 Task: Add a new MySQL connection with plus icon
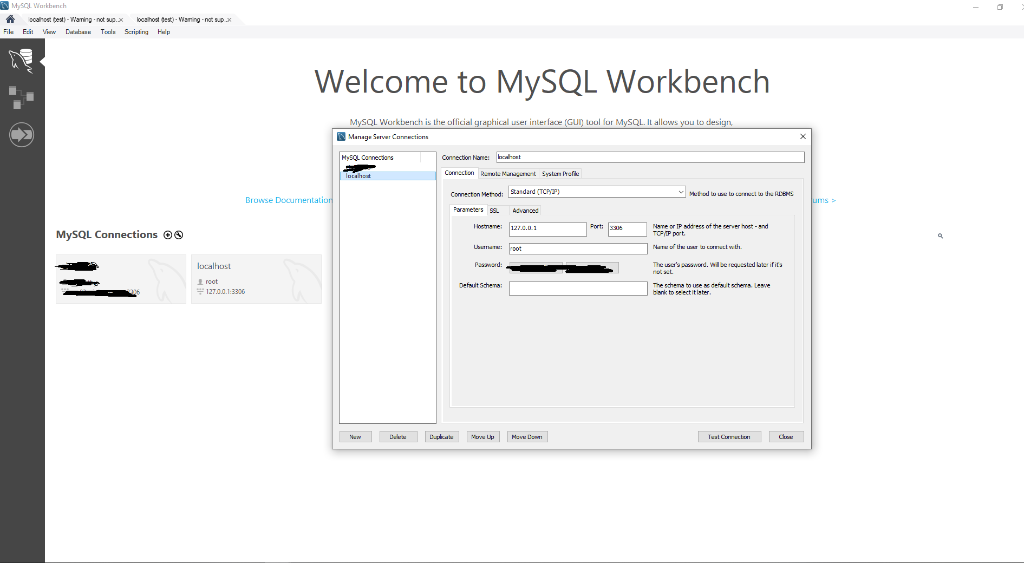168,235
